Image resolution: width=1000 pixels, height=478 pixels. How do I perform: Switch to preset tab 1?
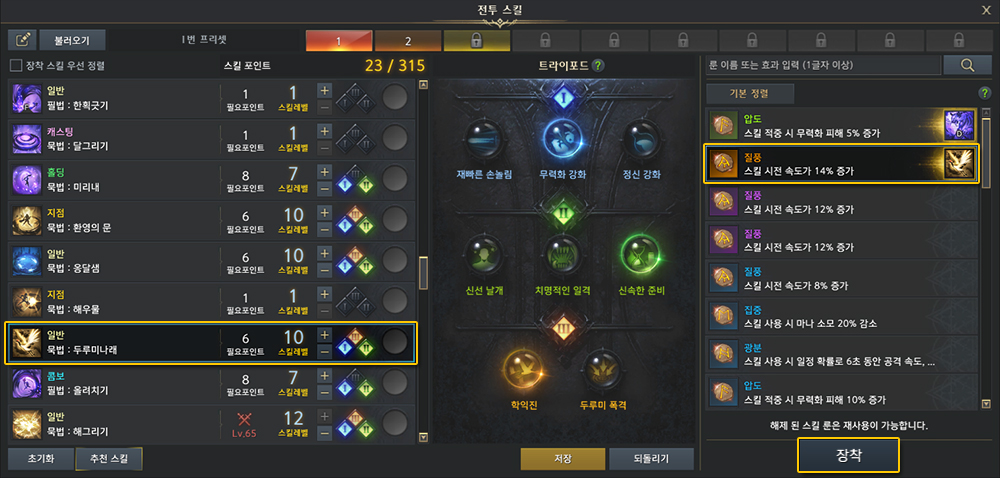click(339, 40)
